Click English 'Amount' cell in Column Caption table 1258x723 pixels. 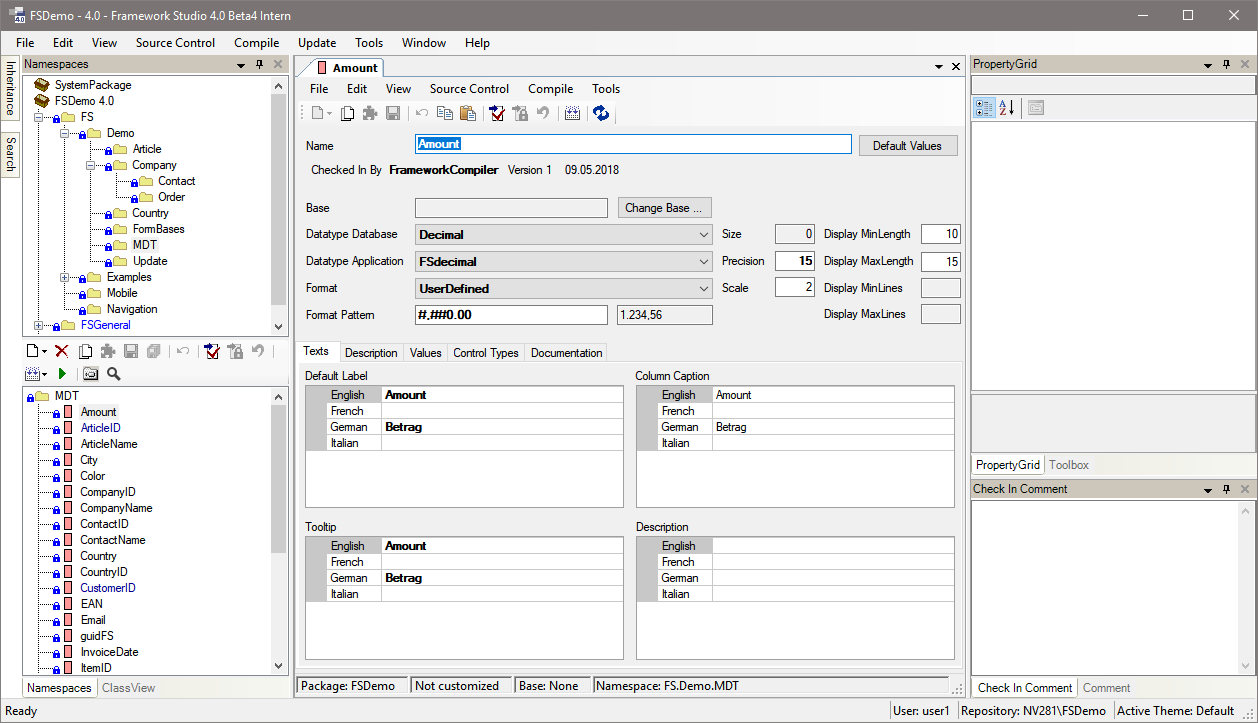[833, 395]
